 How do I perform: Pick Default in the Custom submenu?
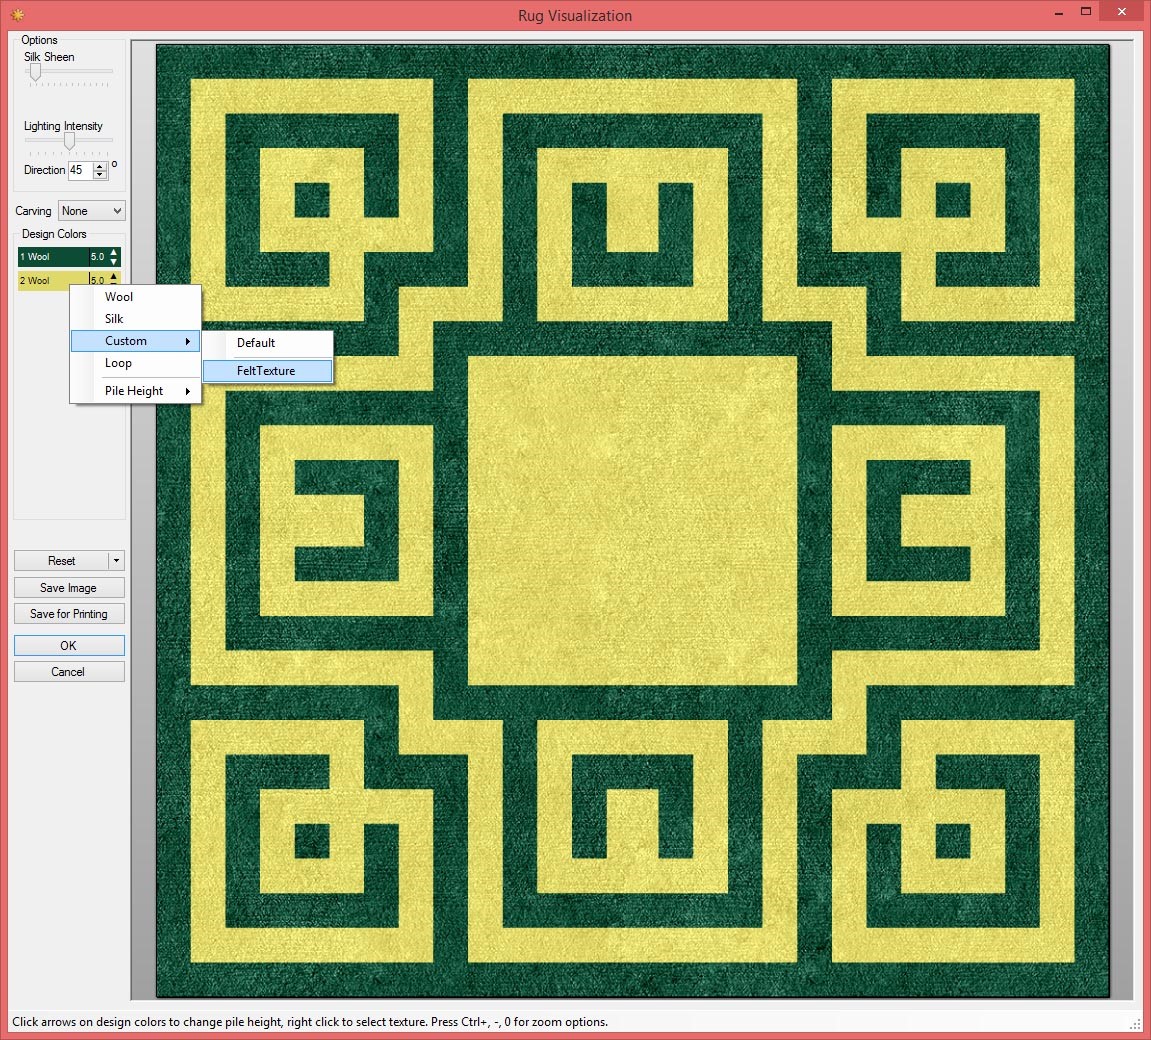tap(256, 343)
